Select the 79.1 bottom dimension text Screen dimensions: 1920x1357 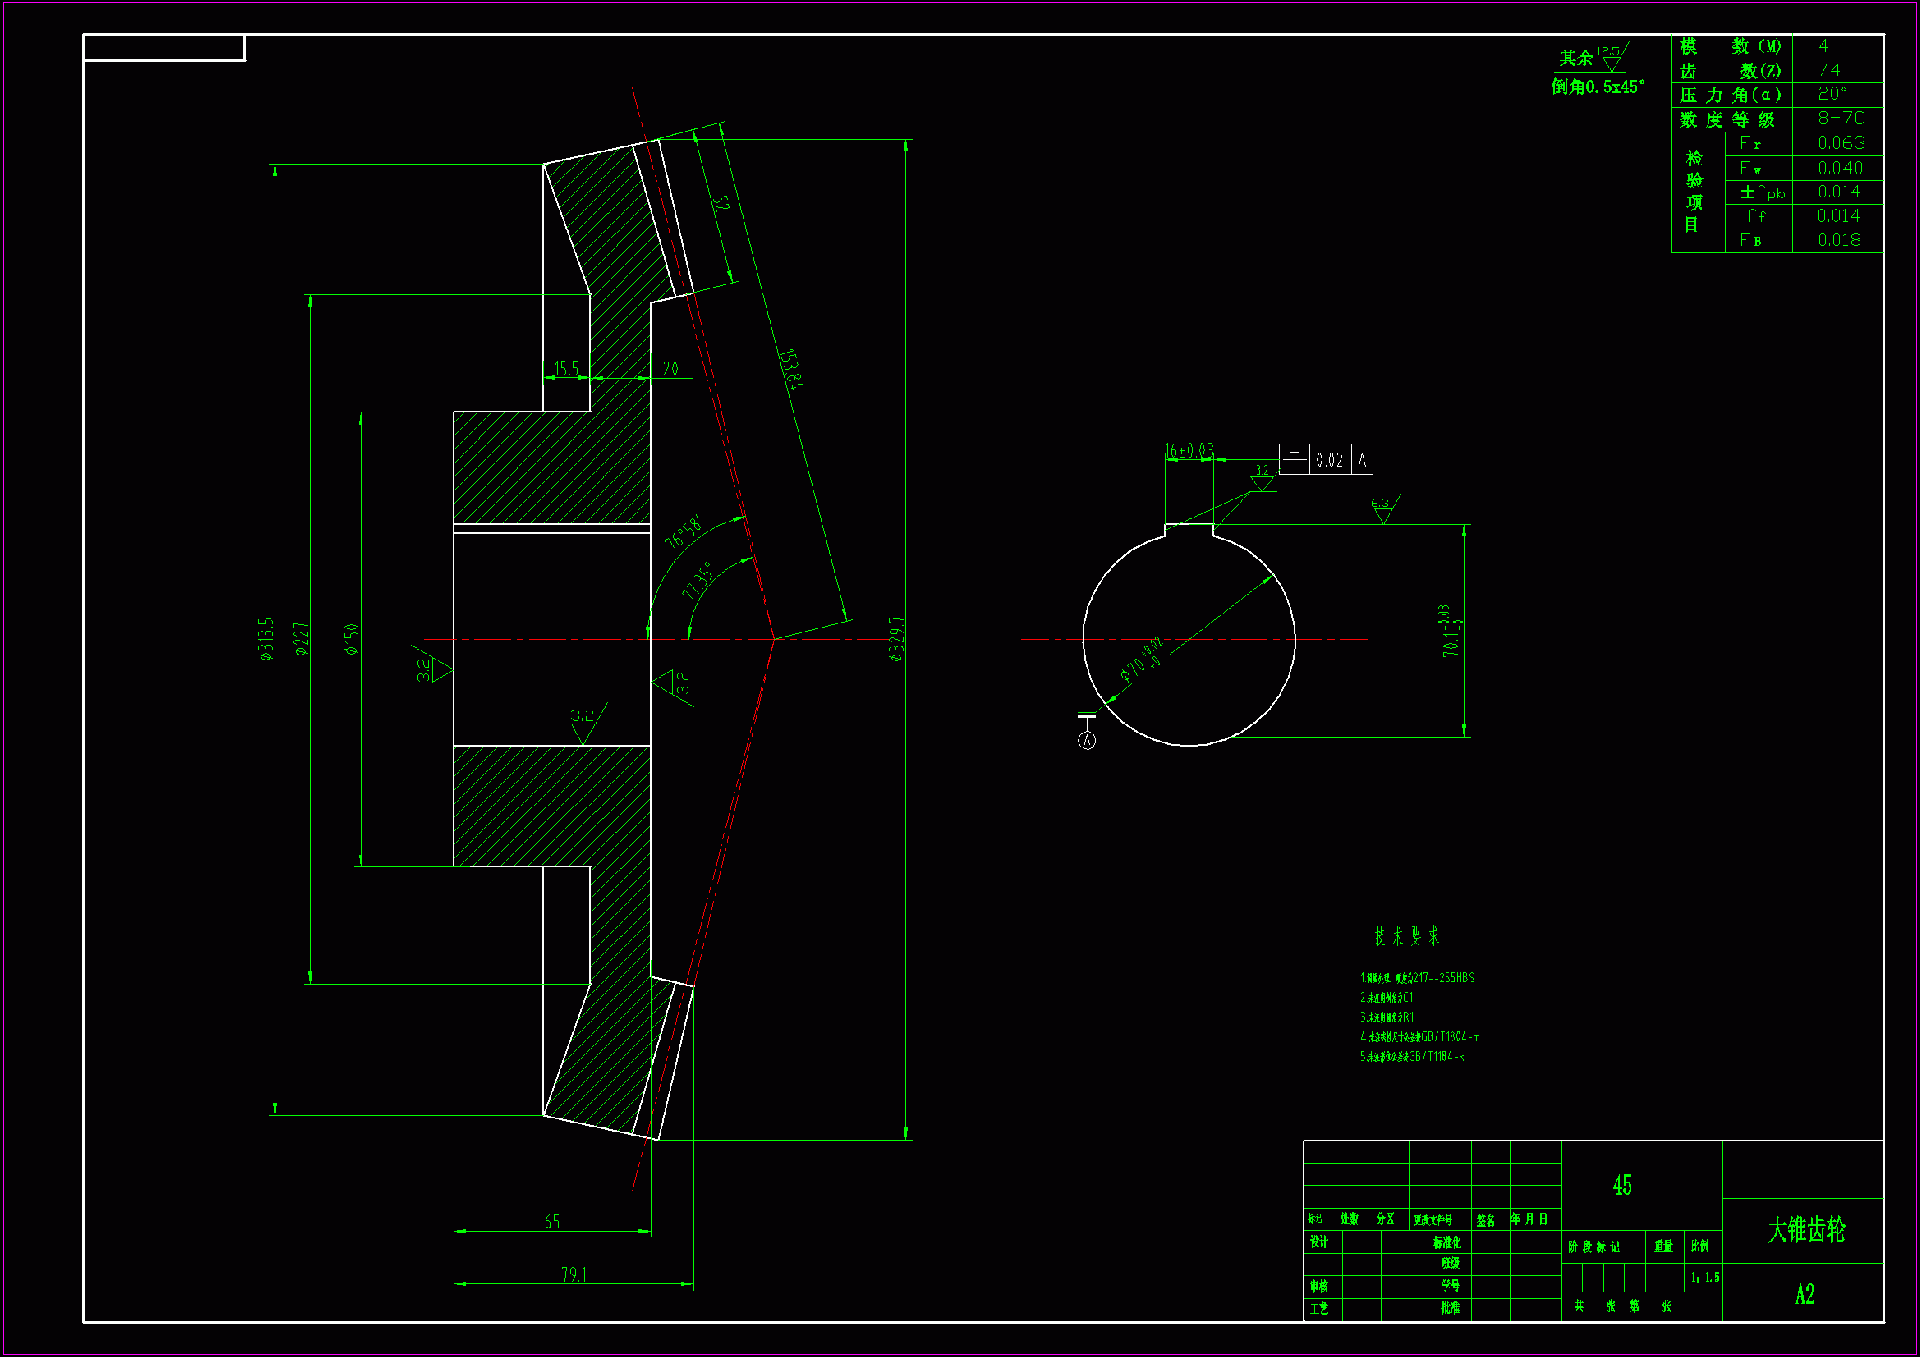click(573, 1274)
